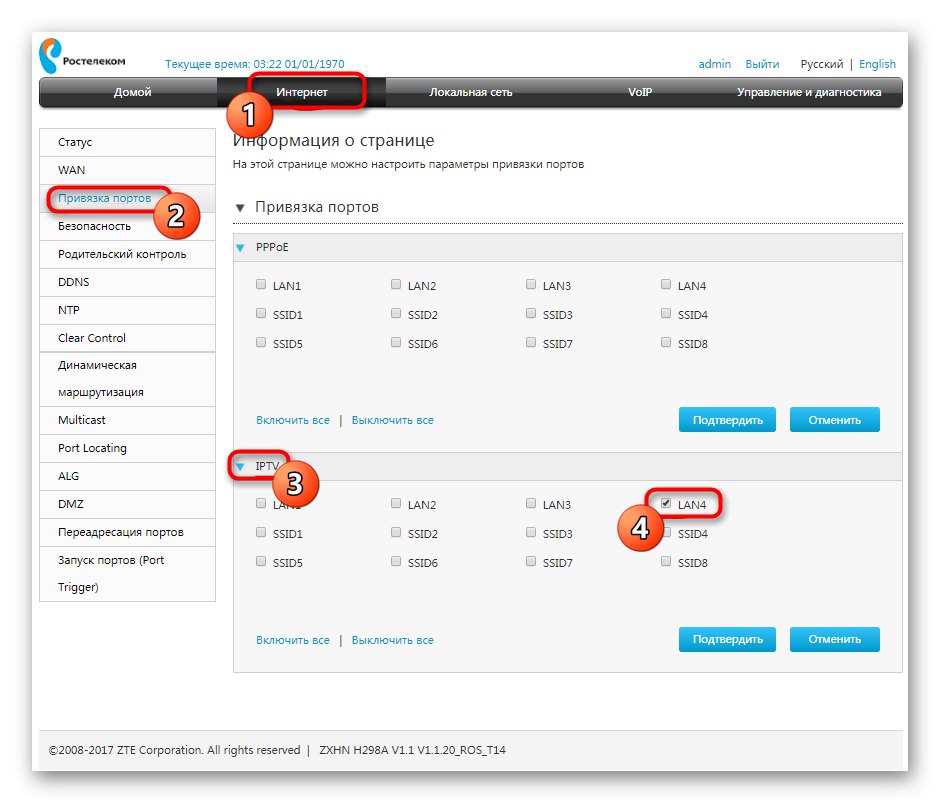This screenshot has height=803, width=940.
Task: Click Выключить все under PPPoE
Action: 392,420
